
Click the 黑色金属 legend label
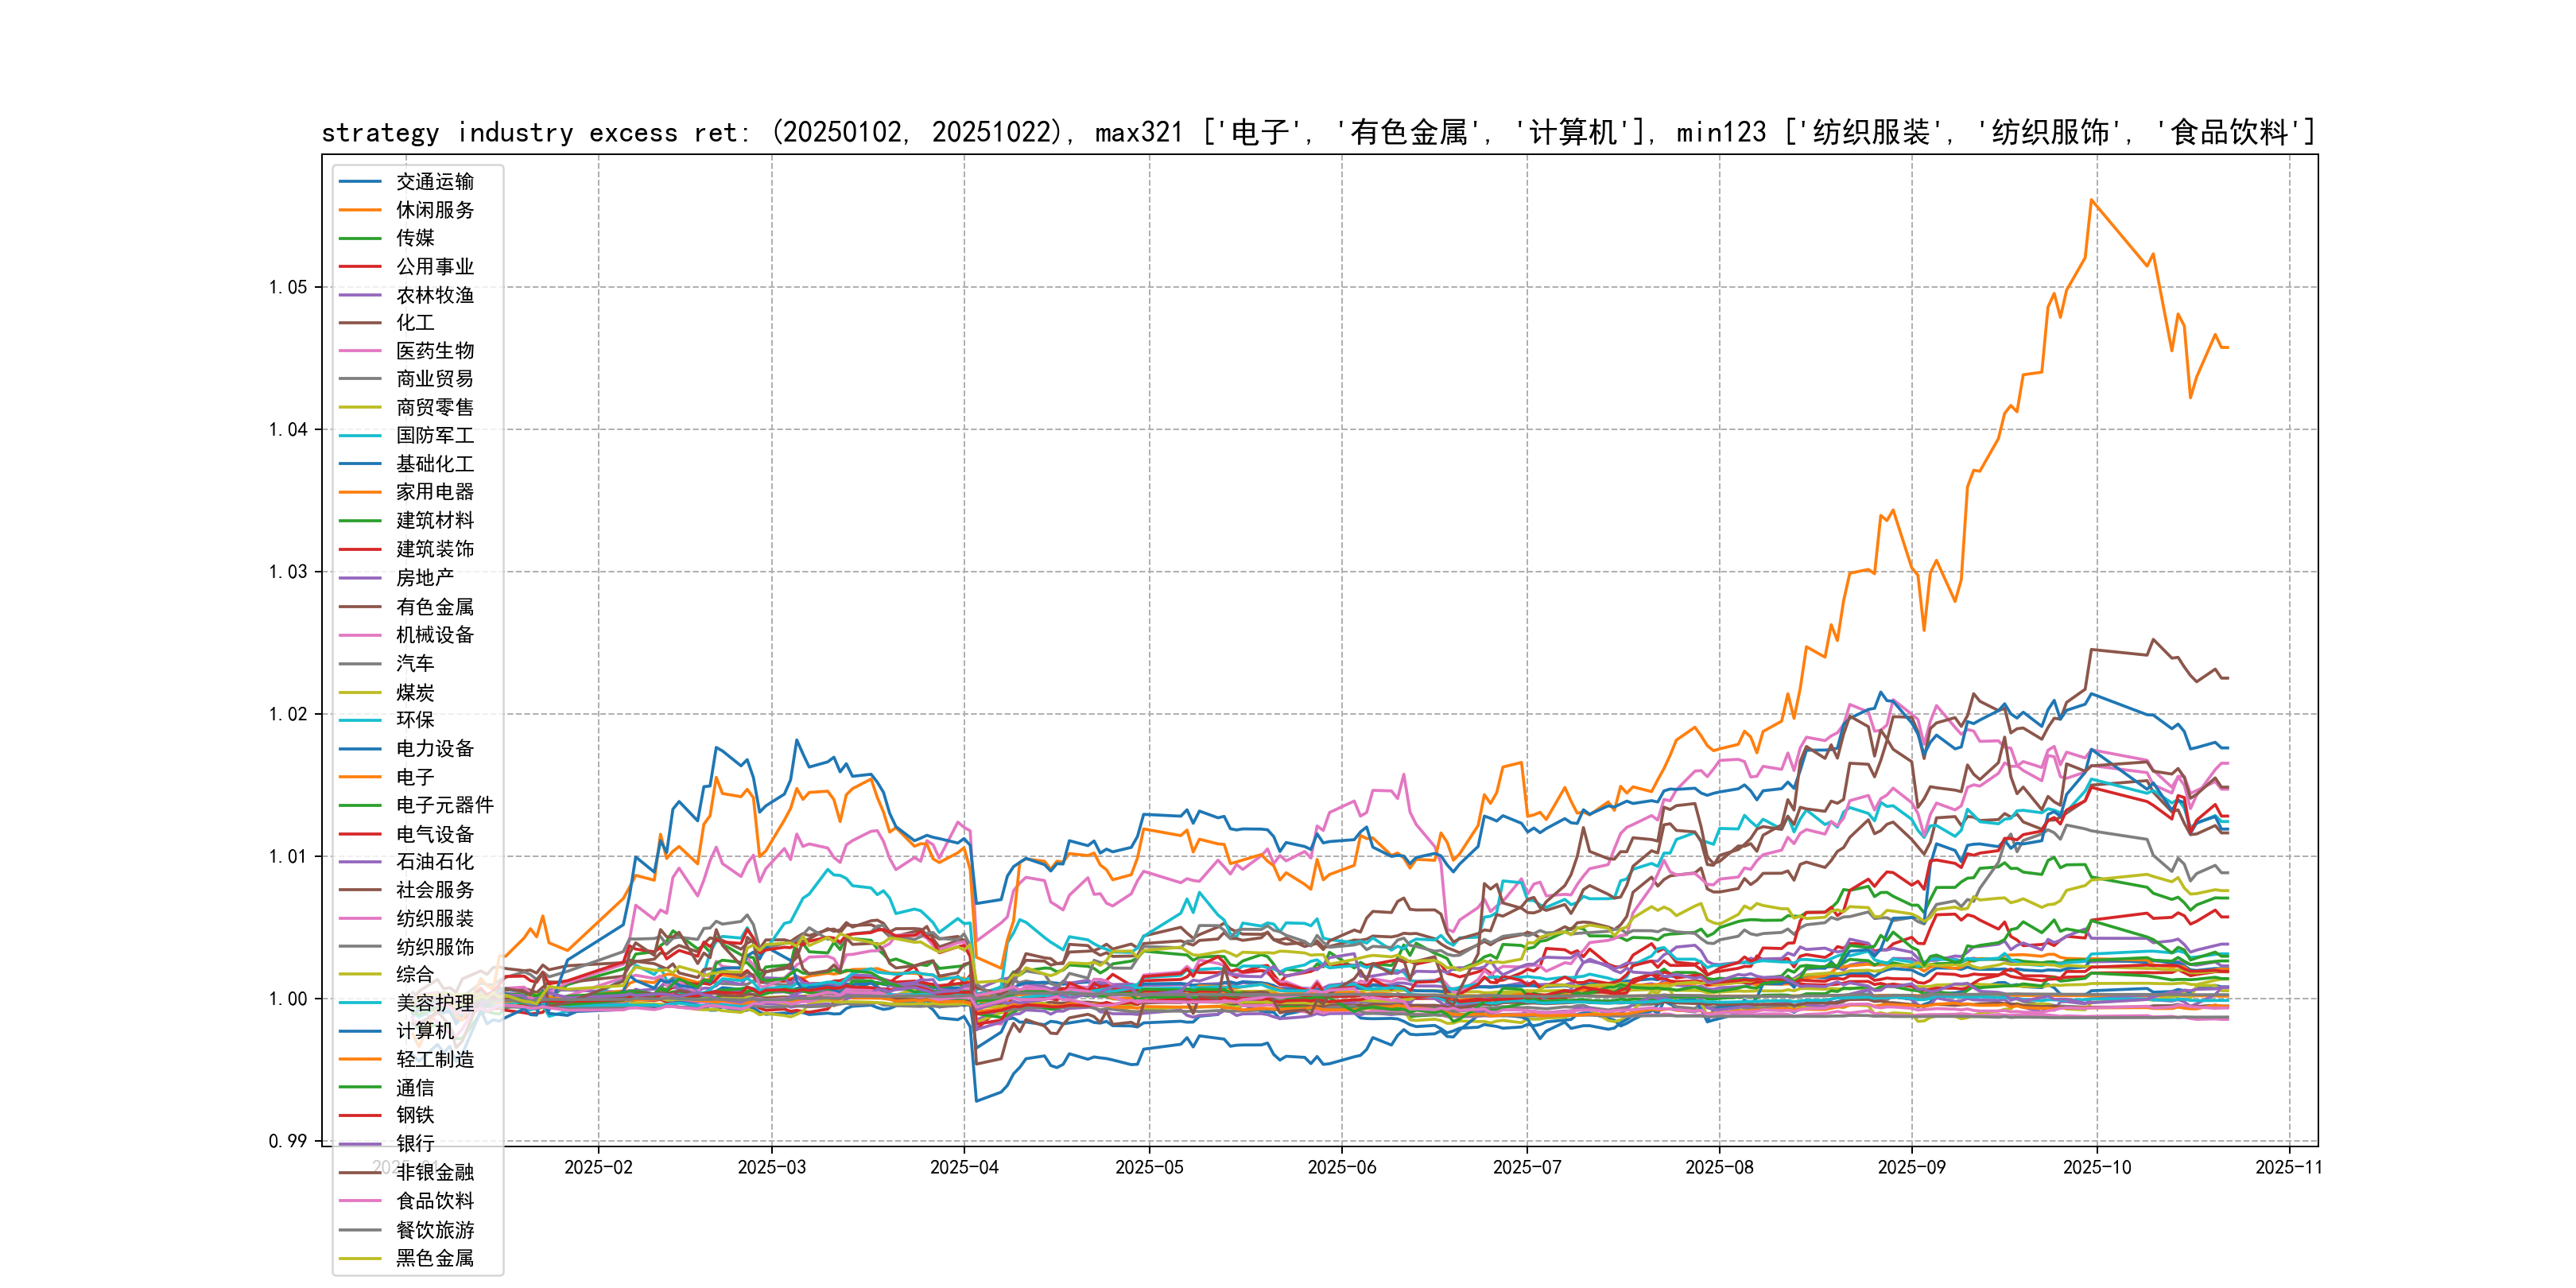[x=434, y=1258]
